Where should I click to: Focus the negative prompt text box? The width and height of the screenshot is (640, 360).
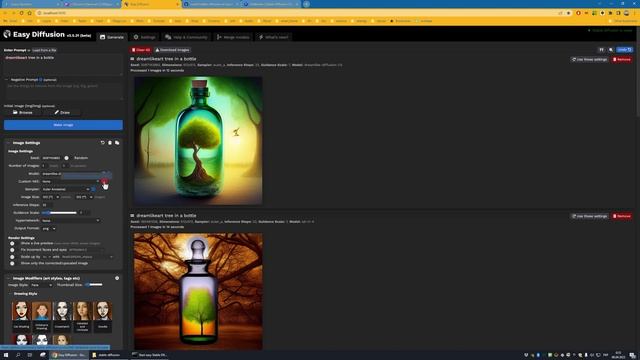63,91
